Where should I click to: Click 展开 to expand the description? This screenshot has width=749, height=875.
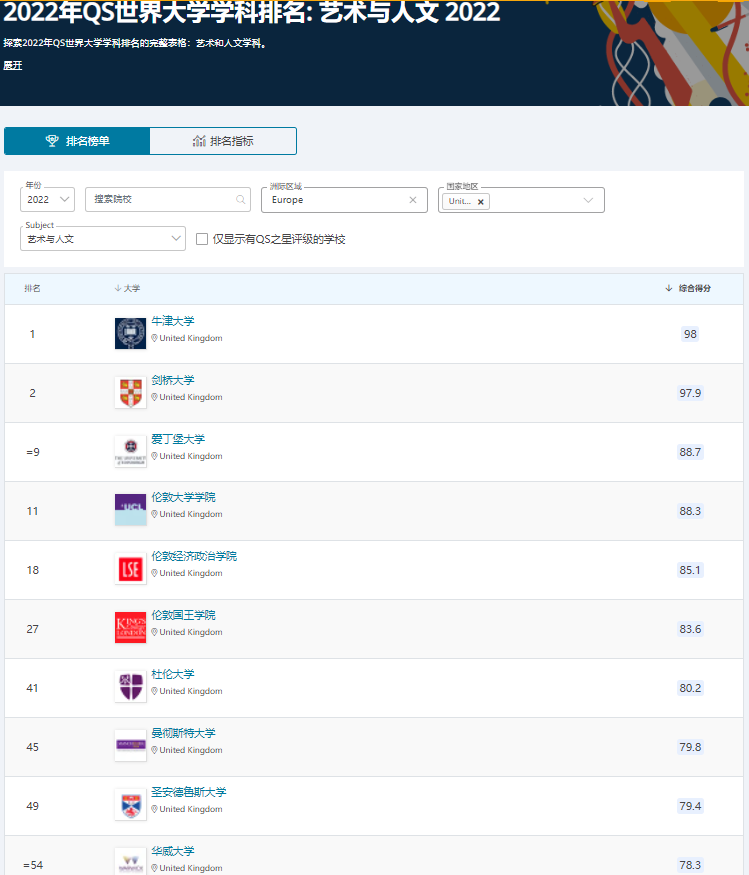click(13, 66)
